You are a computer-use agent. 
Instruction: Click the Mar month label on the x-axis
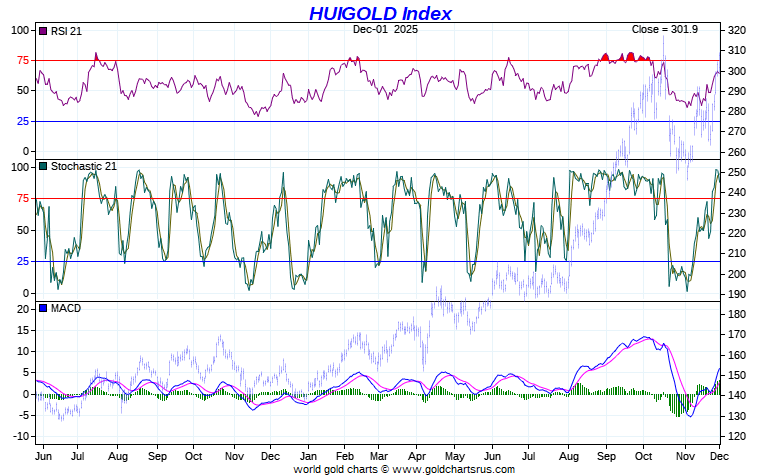point(379,456)
